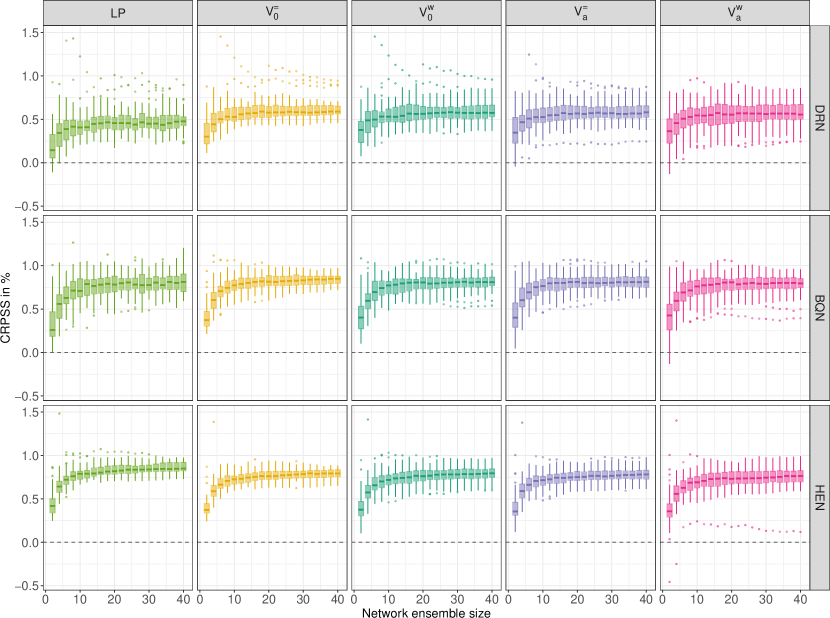Click x-axis tick 30 under the V0= column

click(303, 599)
